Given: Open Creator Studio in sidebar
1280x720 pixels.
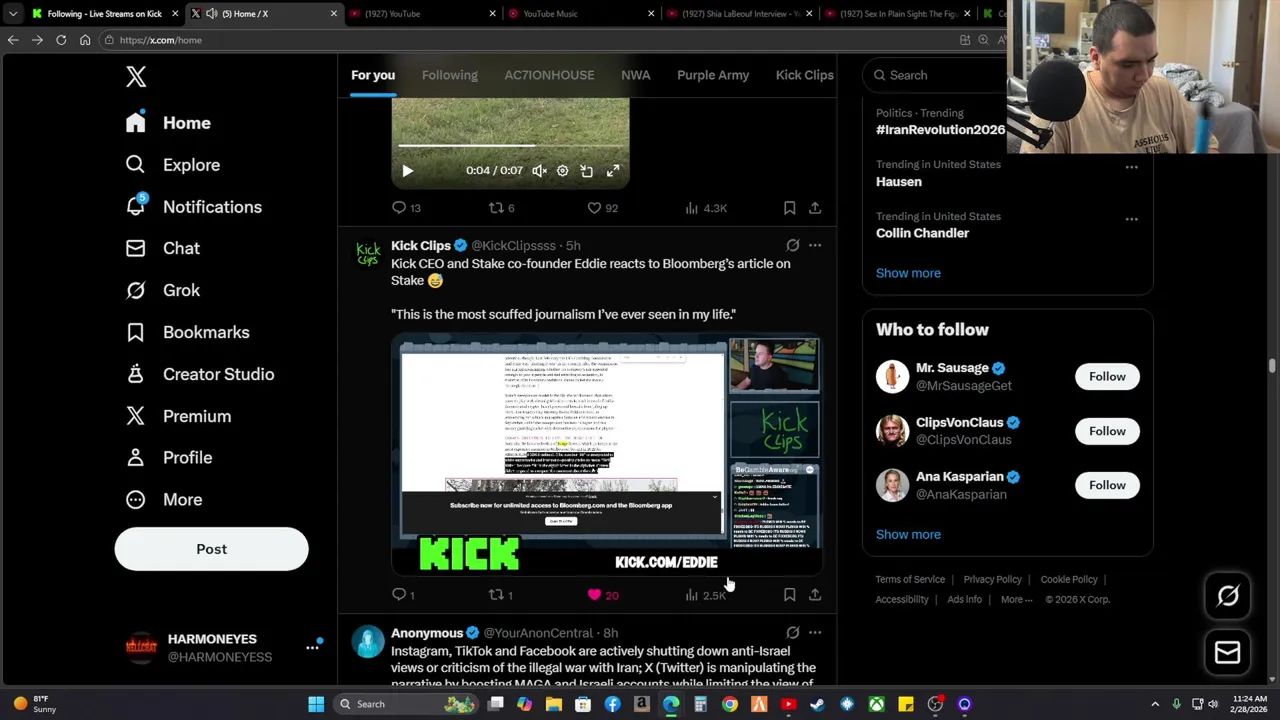Looking at the screenshot, I should click(200, 374).
